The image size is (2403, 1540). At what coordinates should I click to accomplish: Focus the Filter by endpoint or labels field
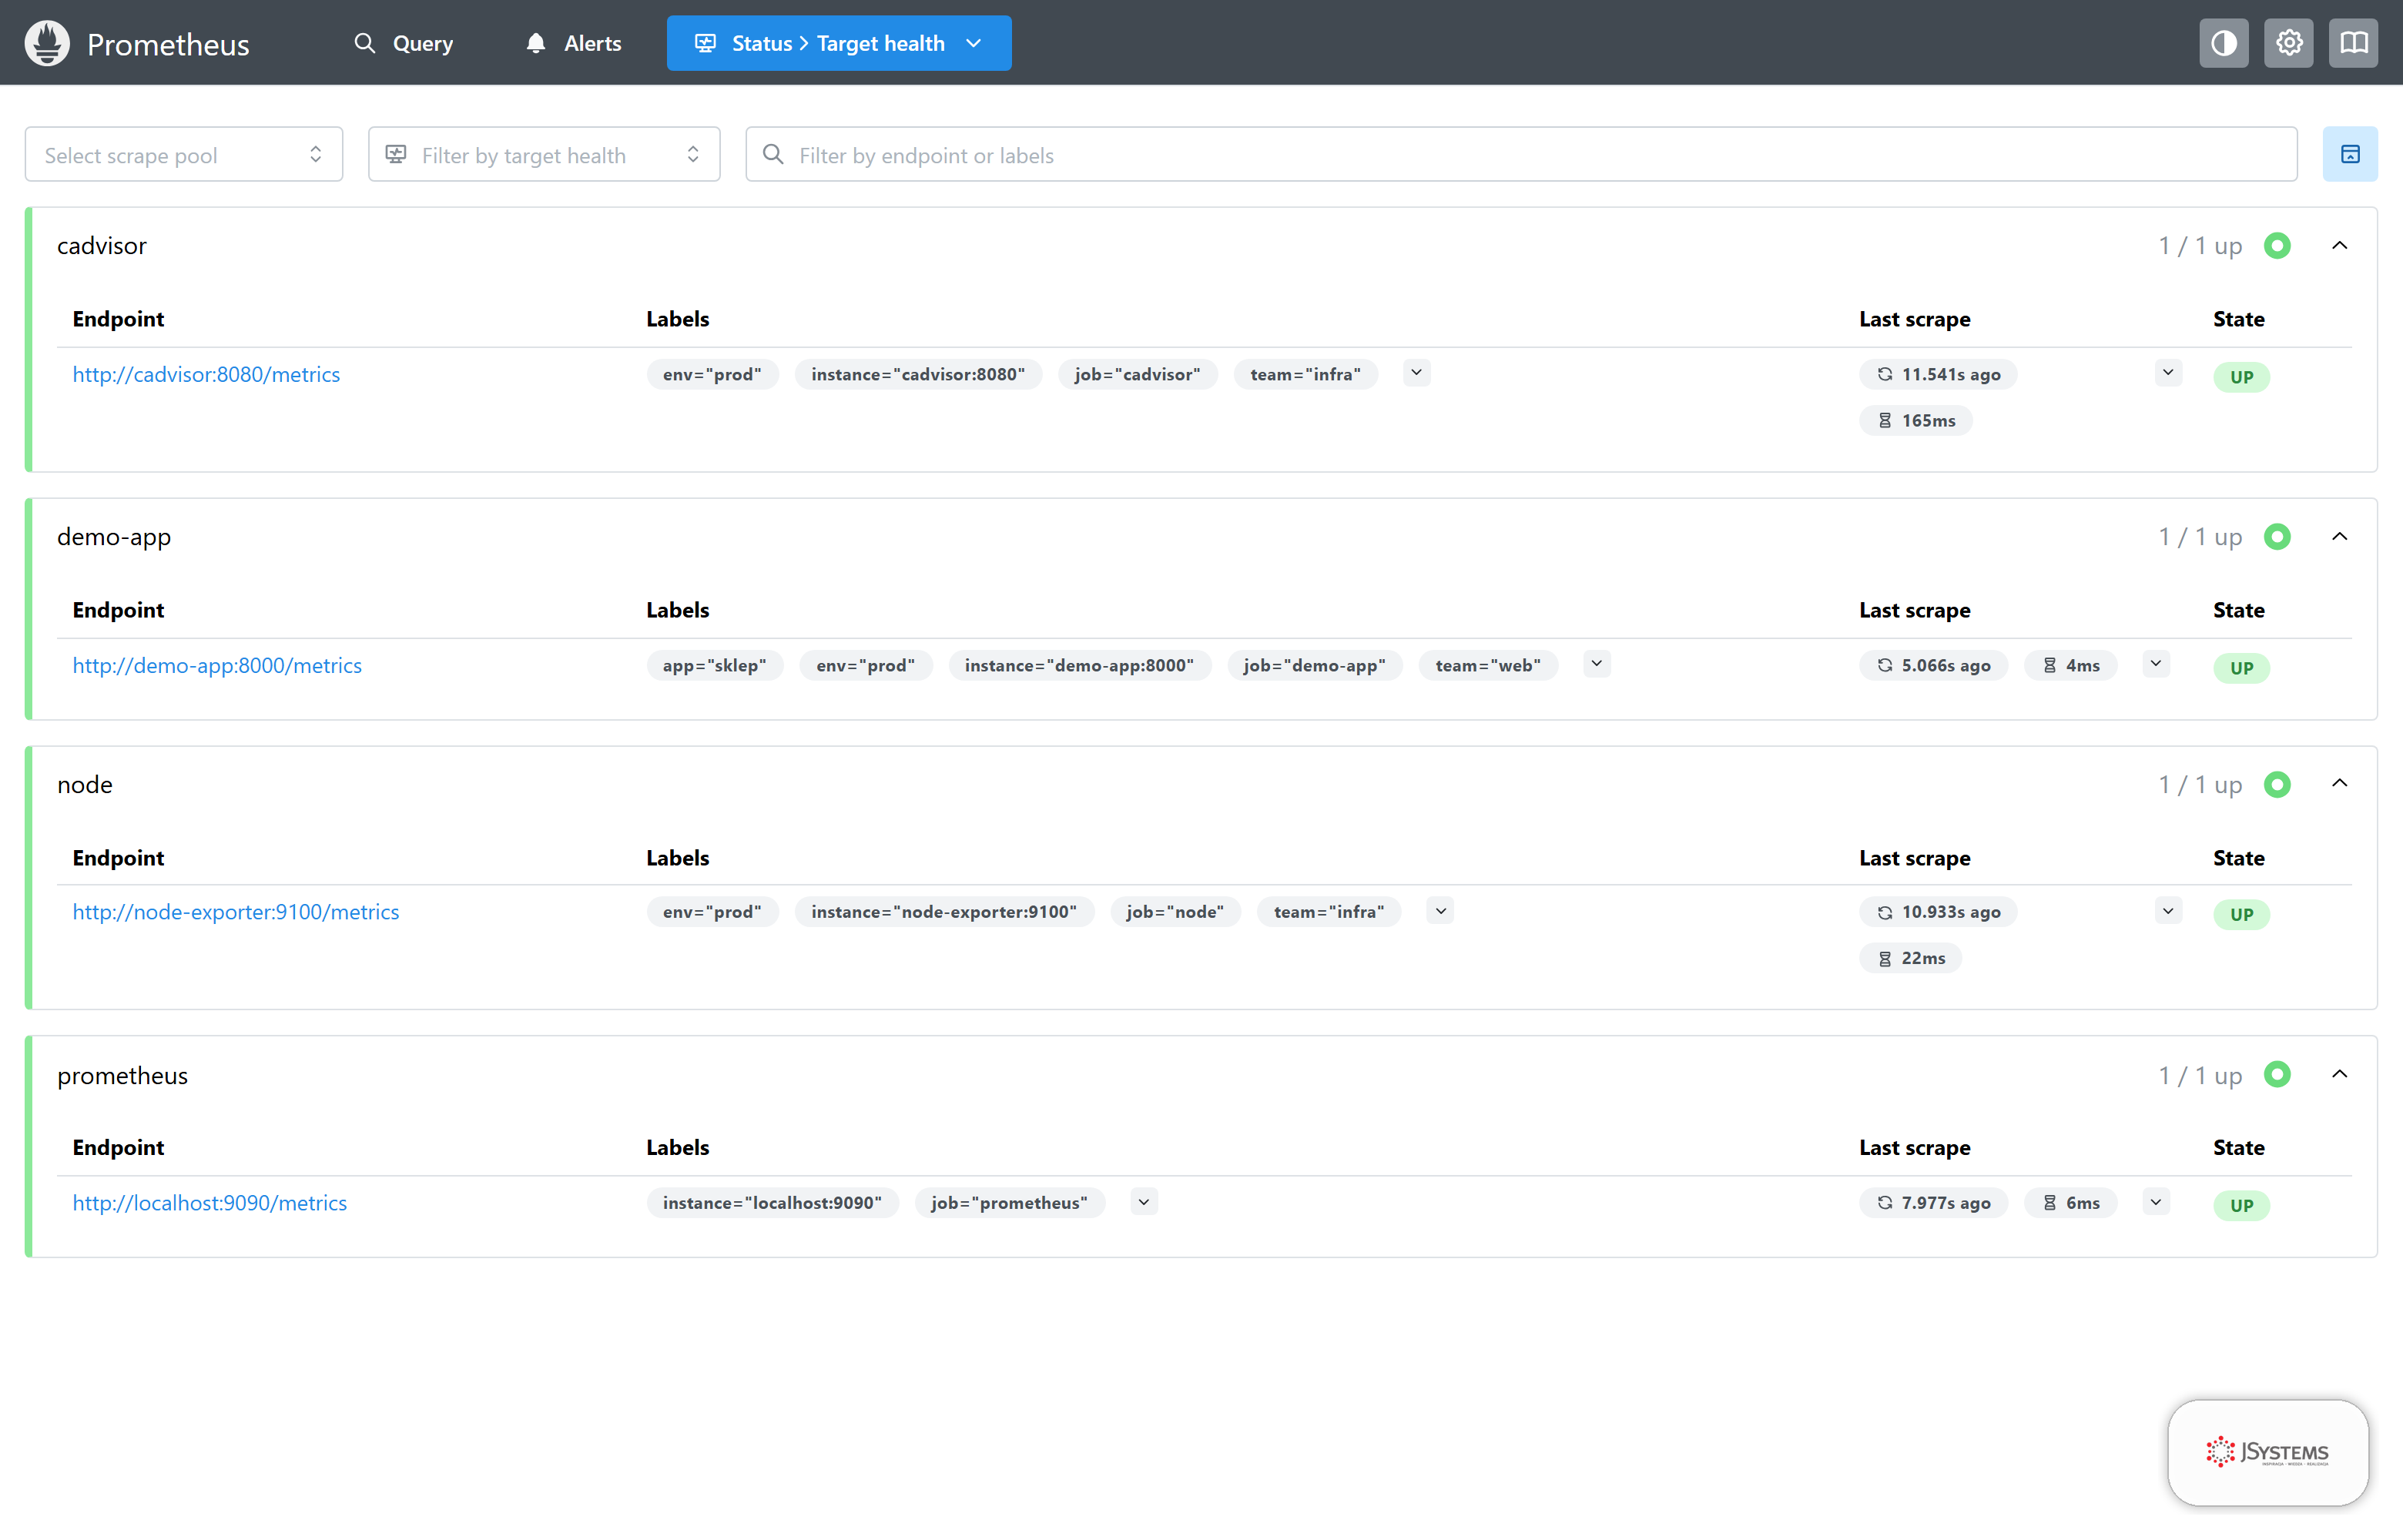pyautogui.click(x=1521, y=154)
